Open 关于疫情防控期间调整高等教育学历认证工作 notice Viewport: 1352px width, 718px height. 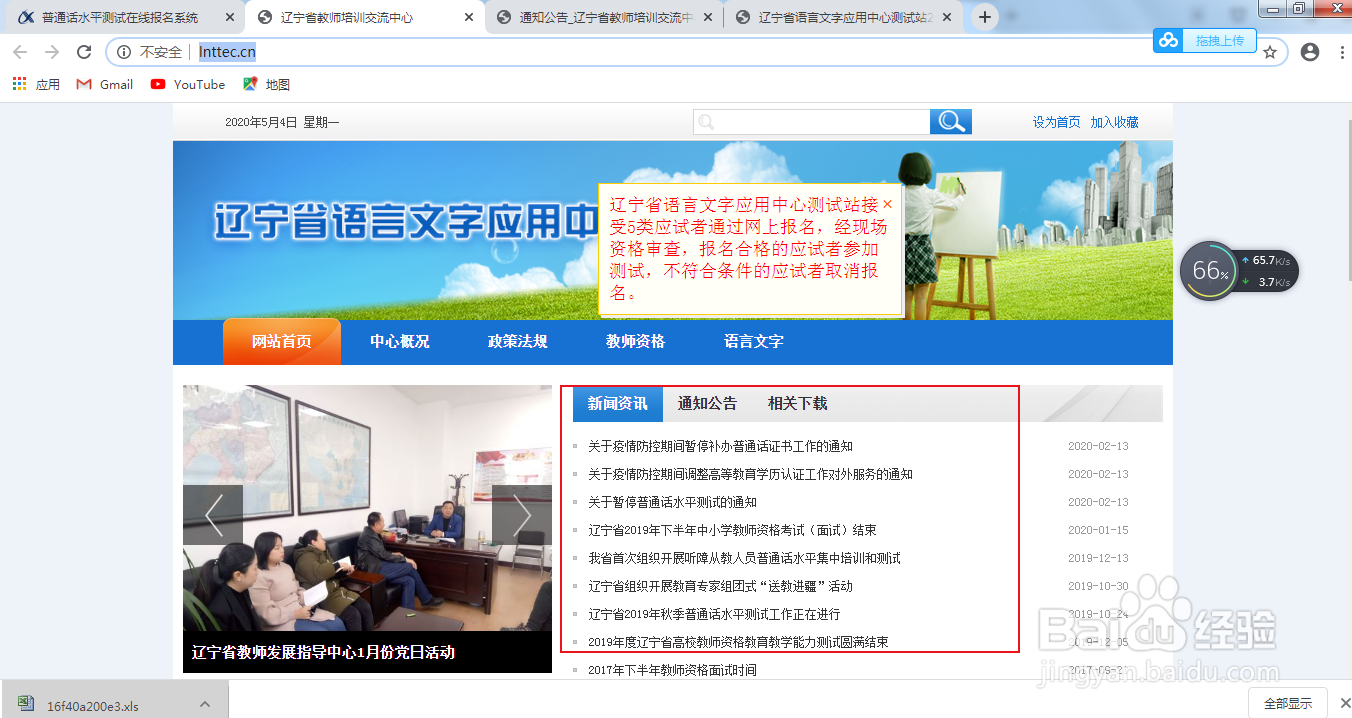click(x=750, y=474)
